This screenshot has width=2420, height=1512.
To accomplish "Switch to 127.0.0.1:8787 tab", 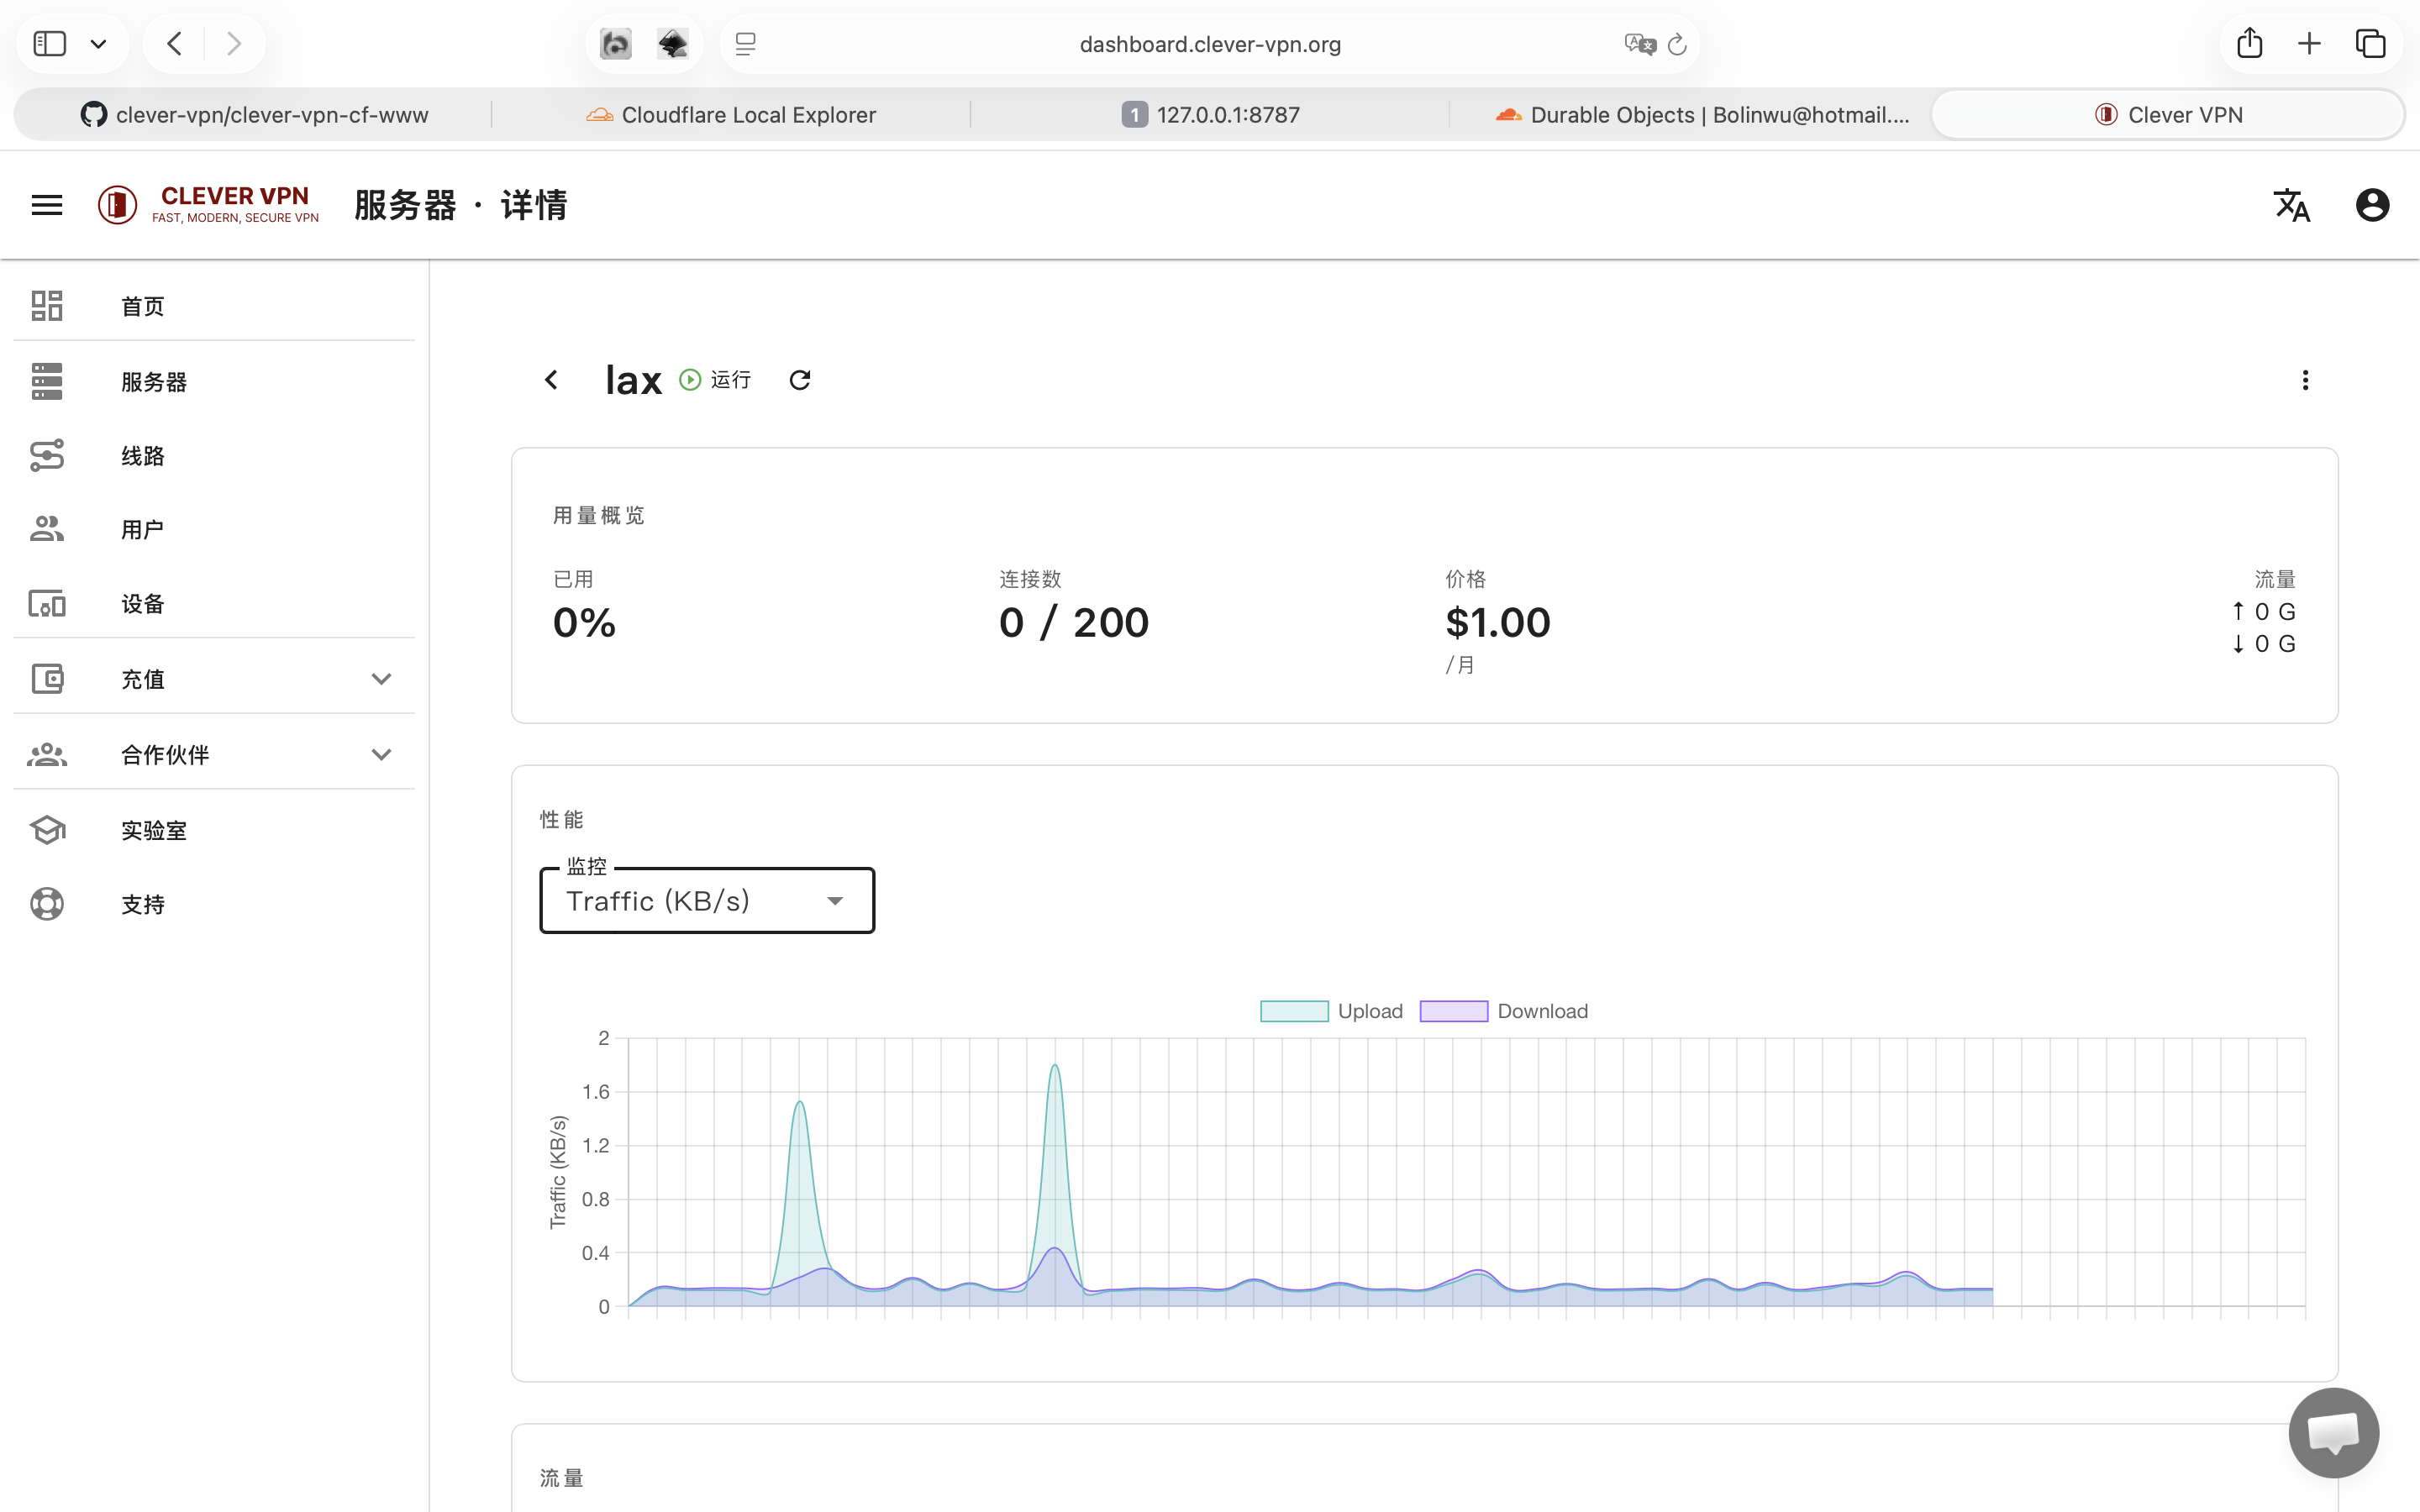I will (x=1210, y=115).
